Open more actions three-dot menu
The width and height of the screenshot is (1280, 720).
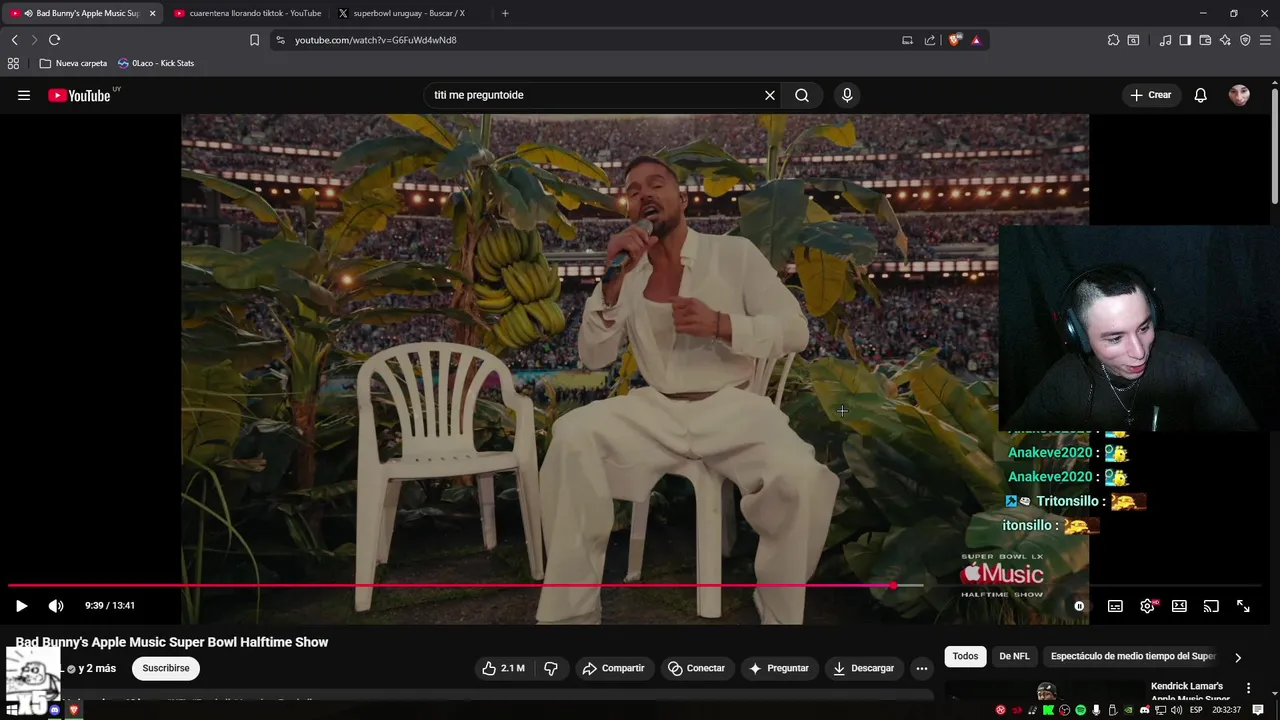[x=922, y=668]
